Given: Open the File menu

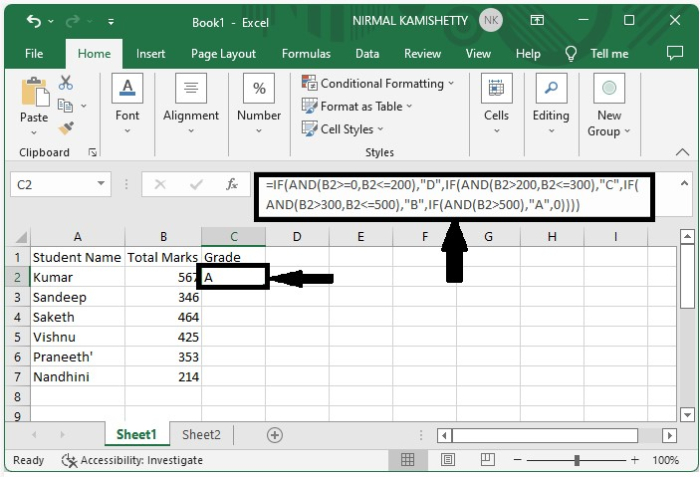Looking at the screenshot, I should tap(34, 54).
